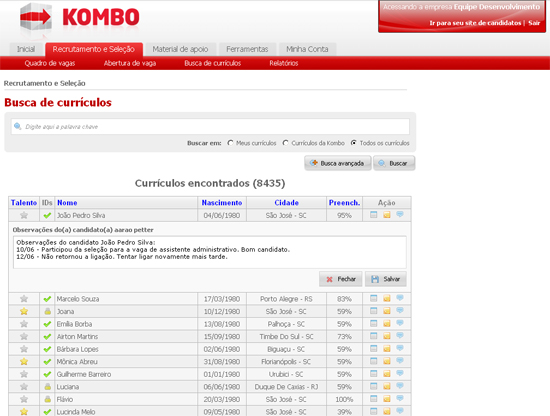Toggle talent star for Marcelo Souza
Screen dimensions: 550x416
[x=24, y=299]
